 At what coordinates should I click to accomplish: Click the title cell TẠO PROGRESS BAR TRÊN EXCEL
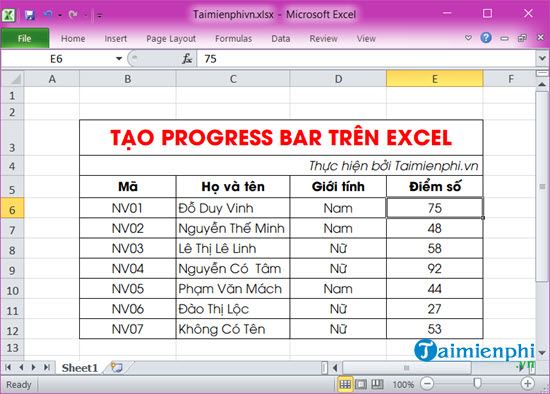pyautogui.click(x=281, y=138)
